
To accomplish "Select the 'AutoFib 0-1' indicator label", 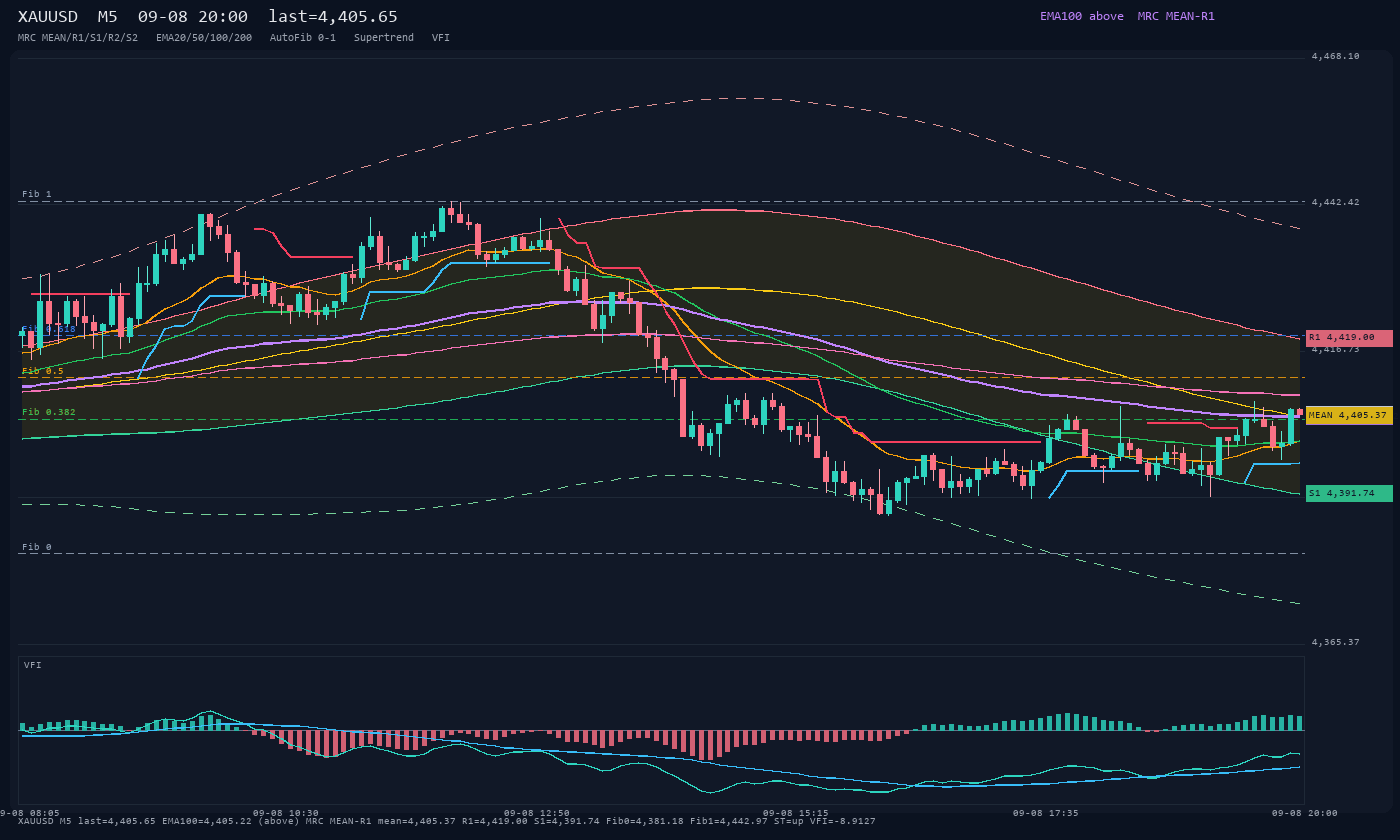I will tap(303, 38).
